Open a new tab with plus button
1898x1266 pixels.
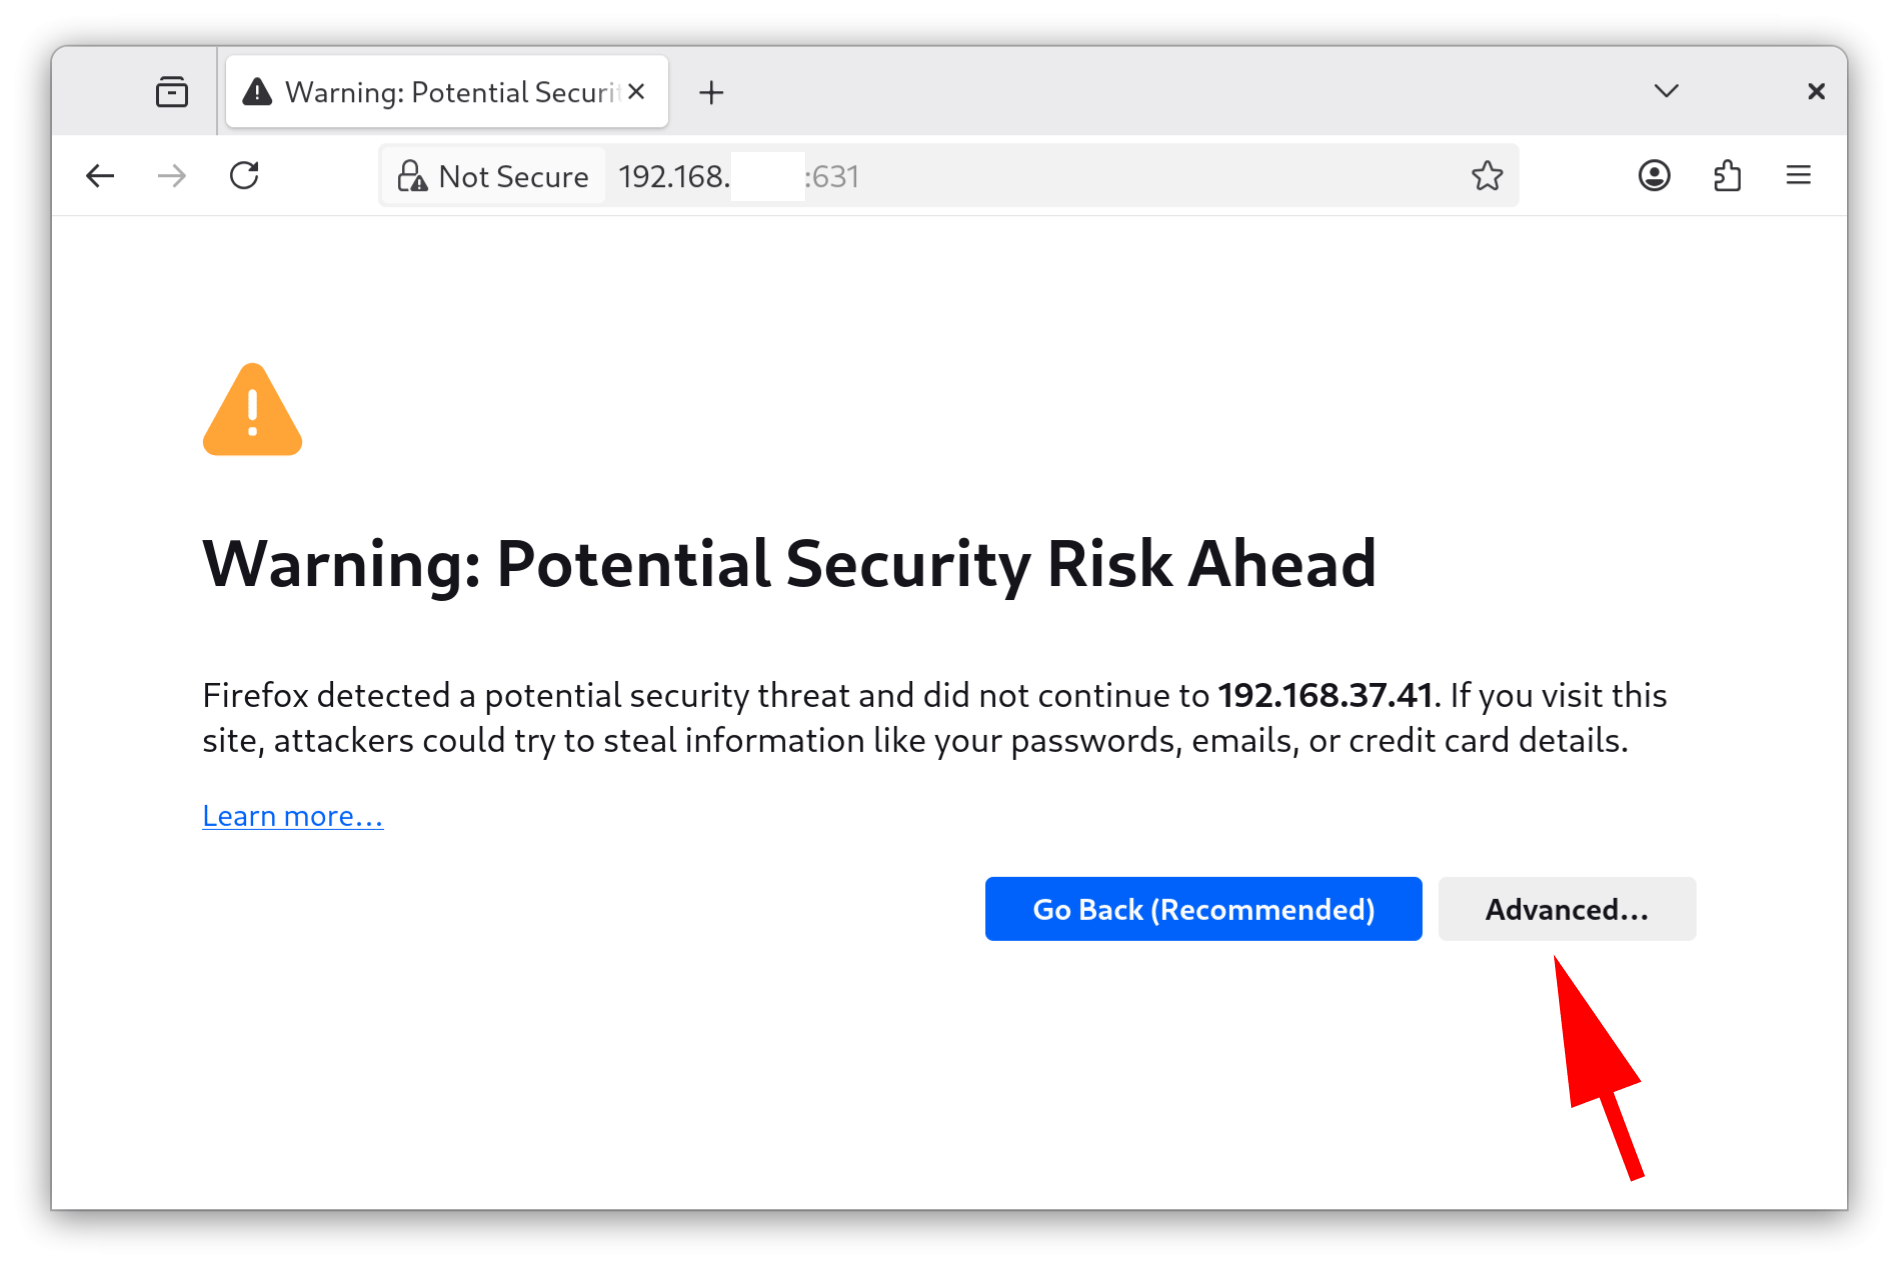pos(711,93)
